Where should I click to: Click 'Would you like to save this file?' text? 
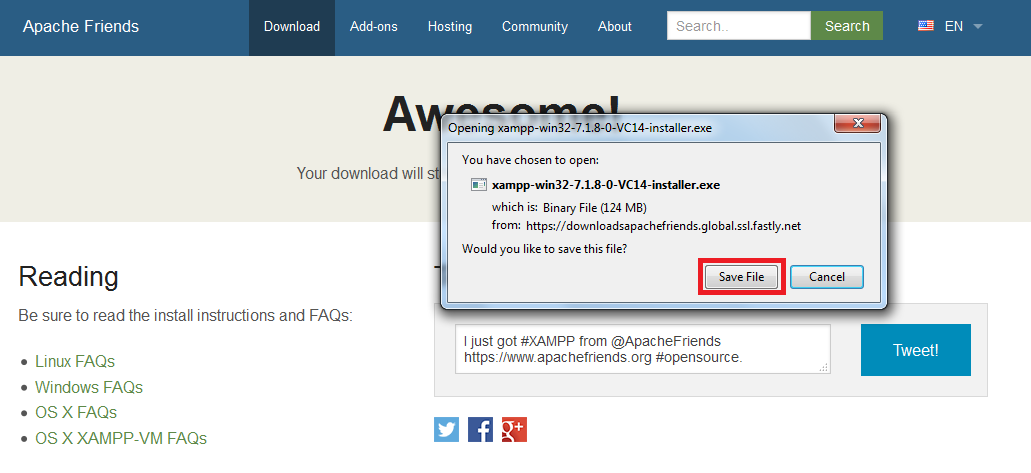(544, 249)
